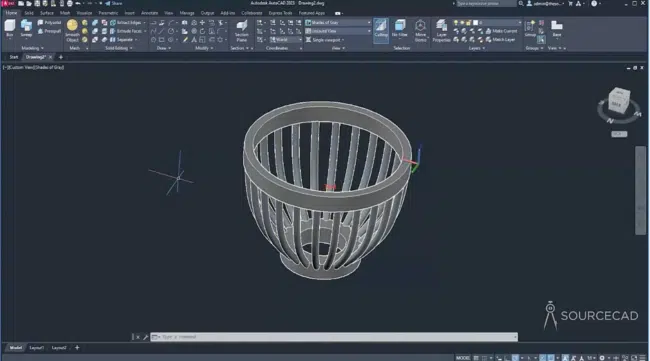Screen dimensions: 650x361
Task: Expand the Layers panel
Action: point(477,48)
